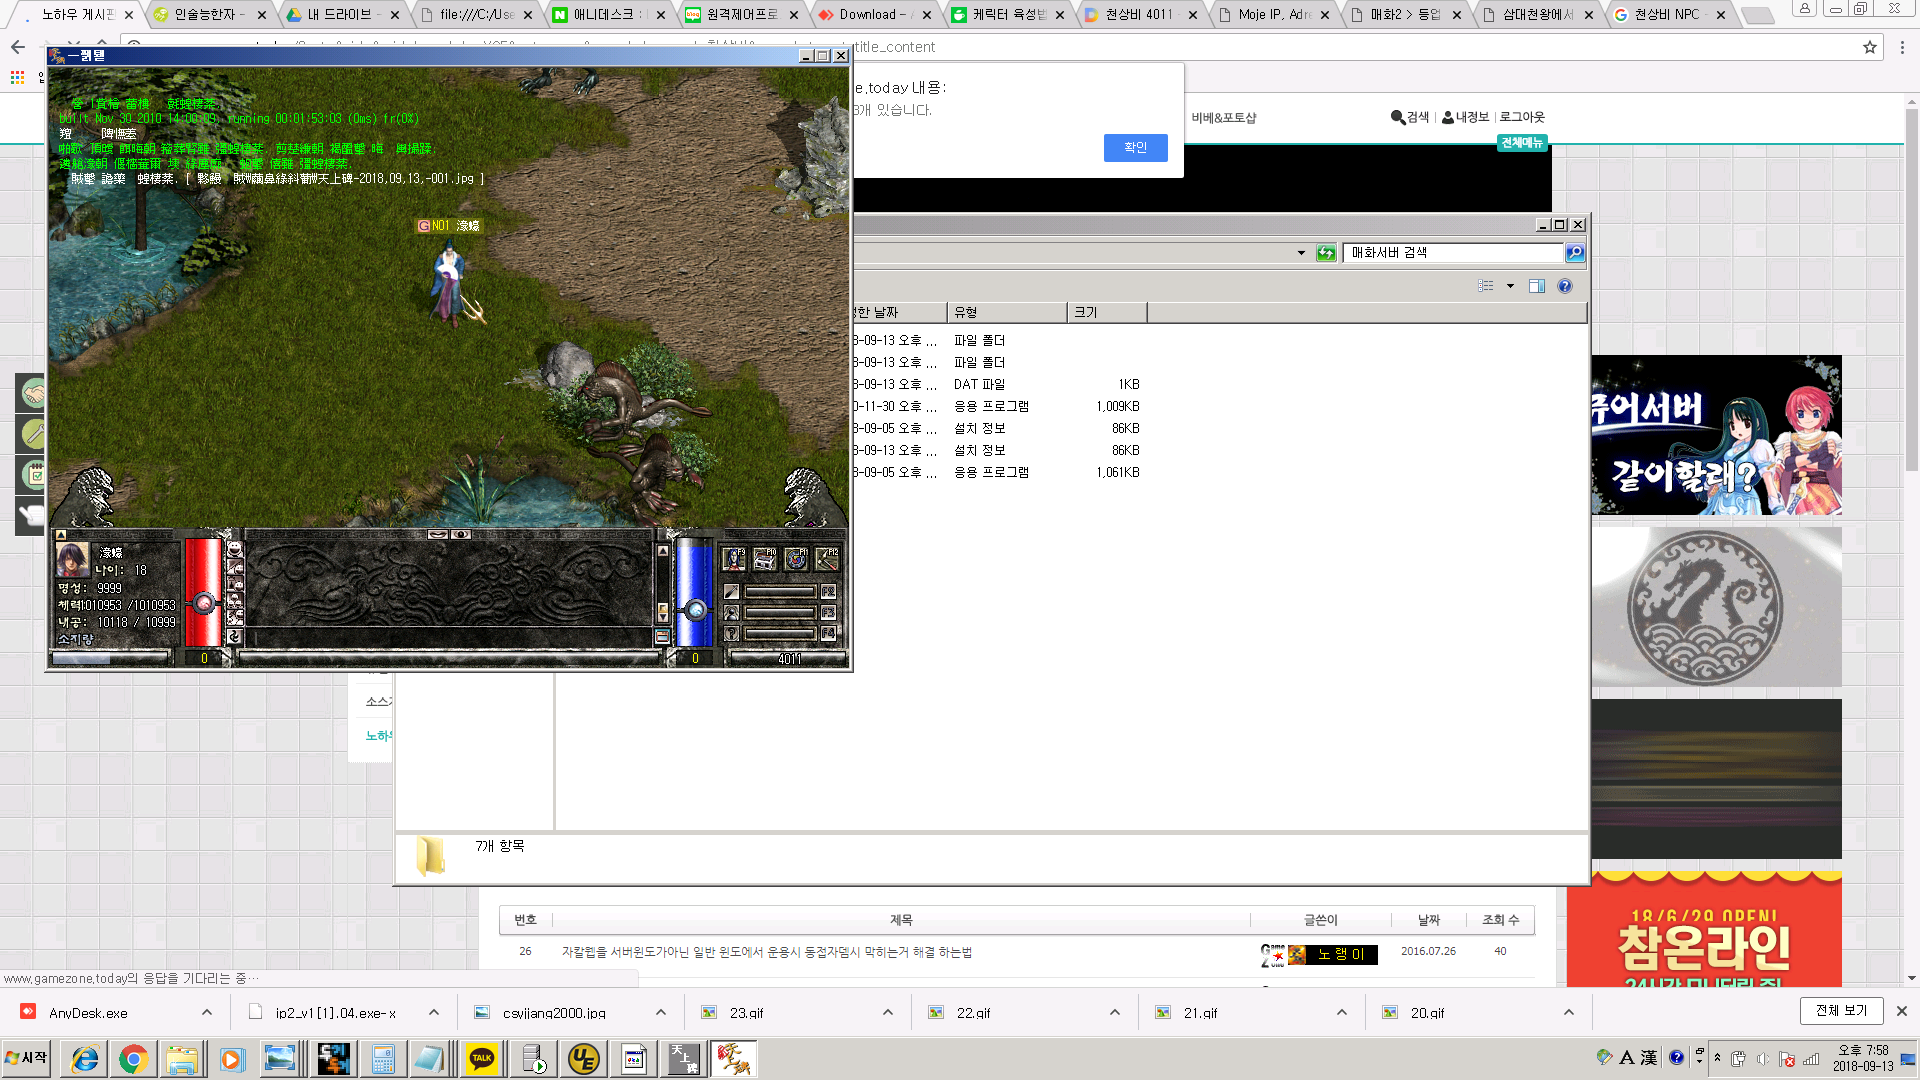This screenshot has height=1080, width=1920.
Task: Click the green refresh icon in explorer
Action: (x=1326, y=253)
